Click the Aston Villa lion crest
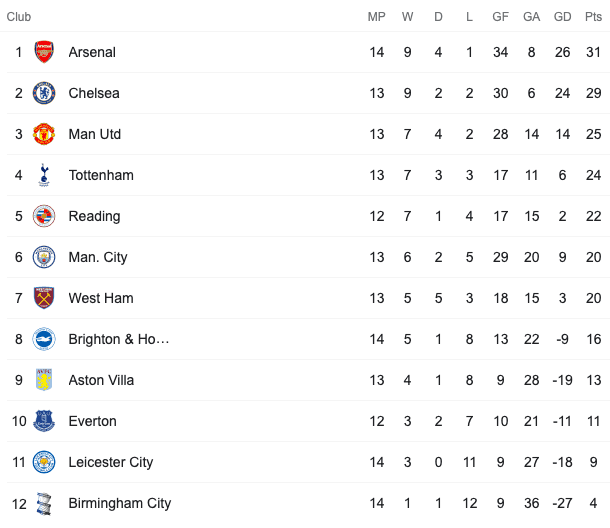The height and width of the screenshot is (528, 610). point(44,380)
